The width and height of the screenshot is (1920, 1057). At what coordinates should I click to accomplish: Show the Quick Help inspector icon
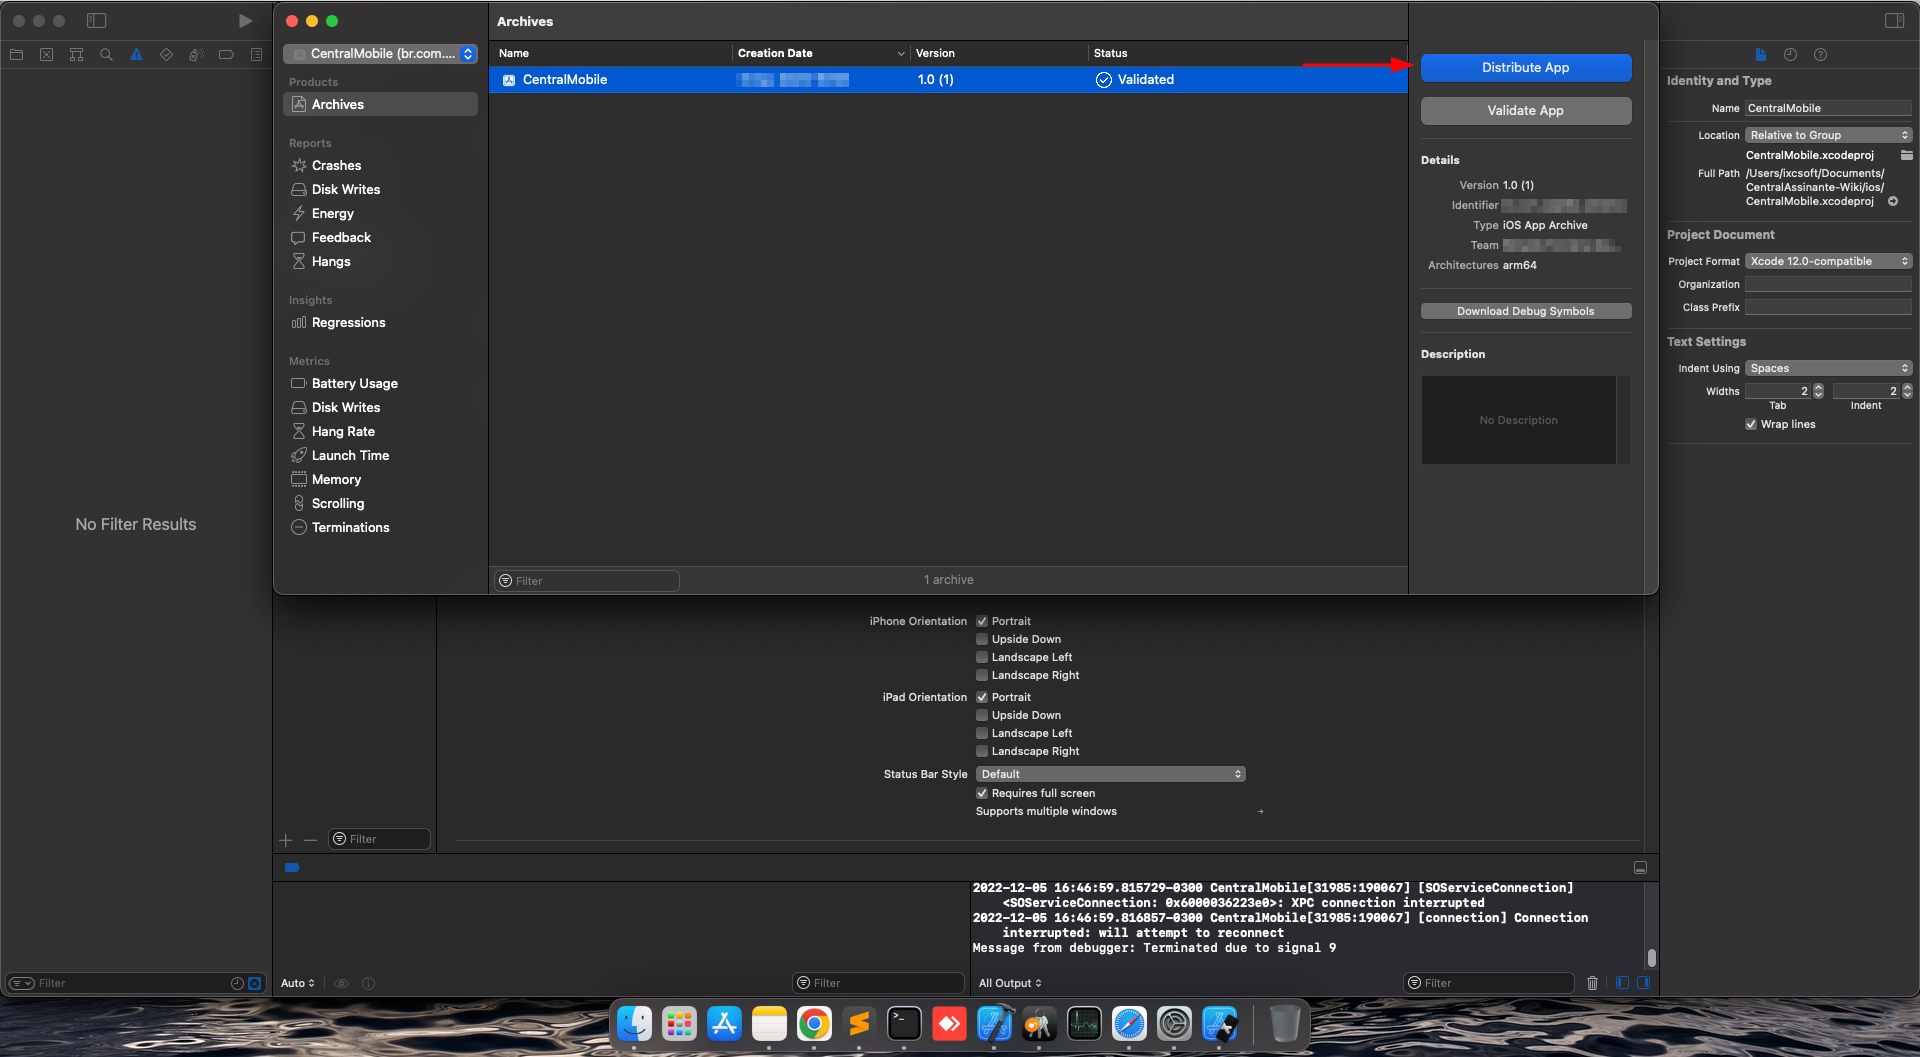click(x=1820, y=55)
